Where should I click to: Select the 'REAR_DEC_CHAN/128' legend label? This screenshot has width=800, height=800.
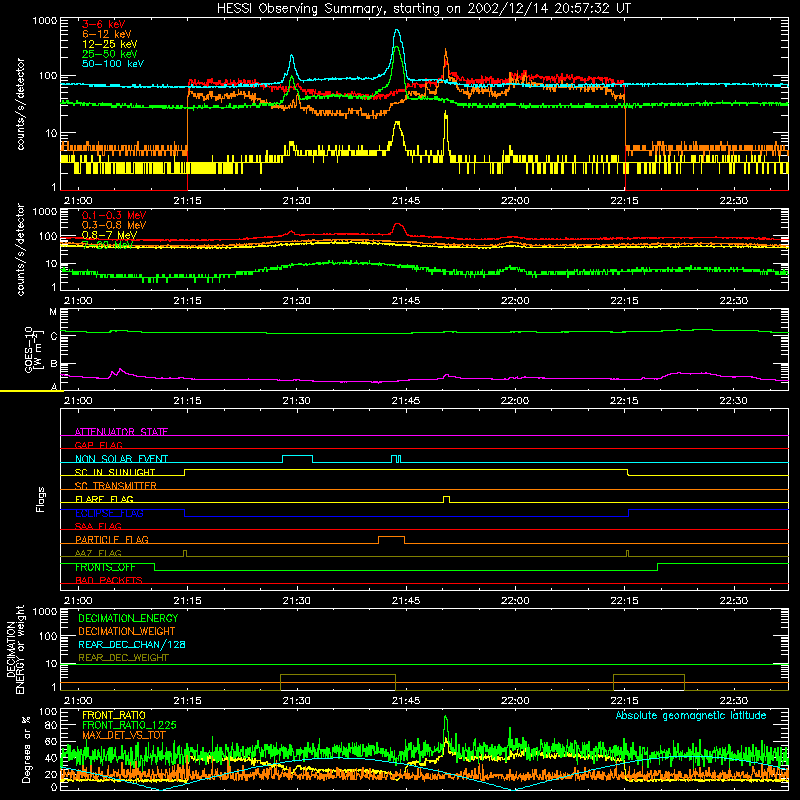[x=132, y=644]
